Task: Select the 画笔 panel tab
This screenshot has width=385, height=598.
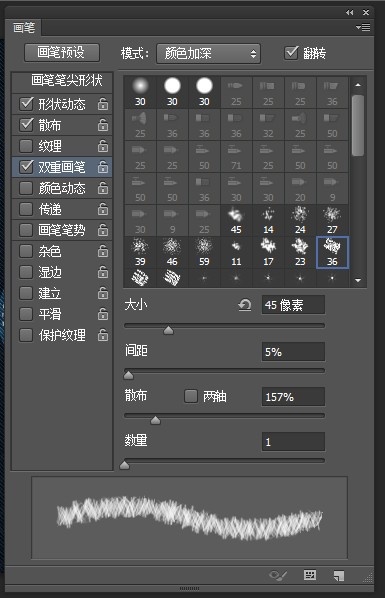Action: click(24, 27)
